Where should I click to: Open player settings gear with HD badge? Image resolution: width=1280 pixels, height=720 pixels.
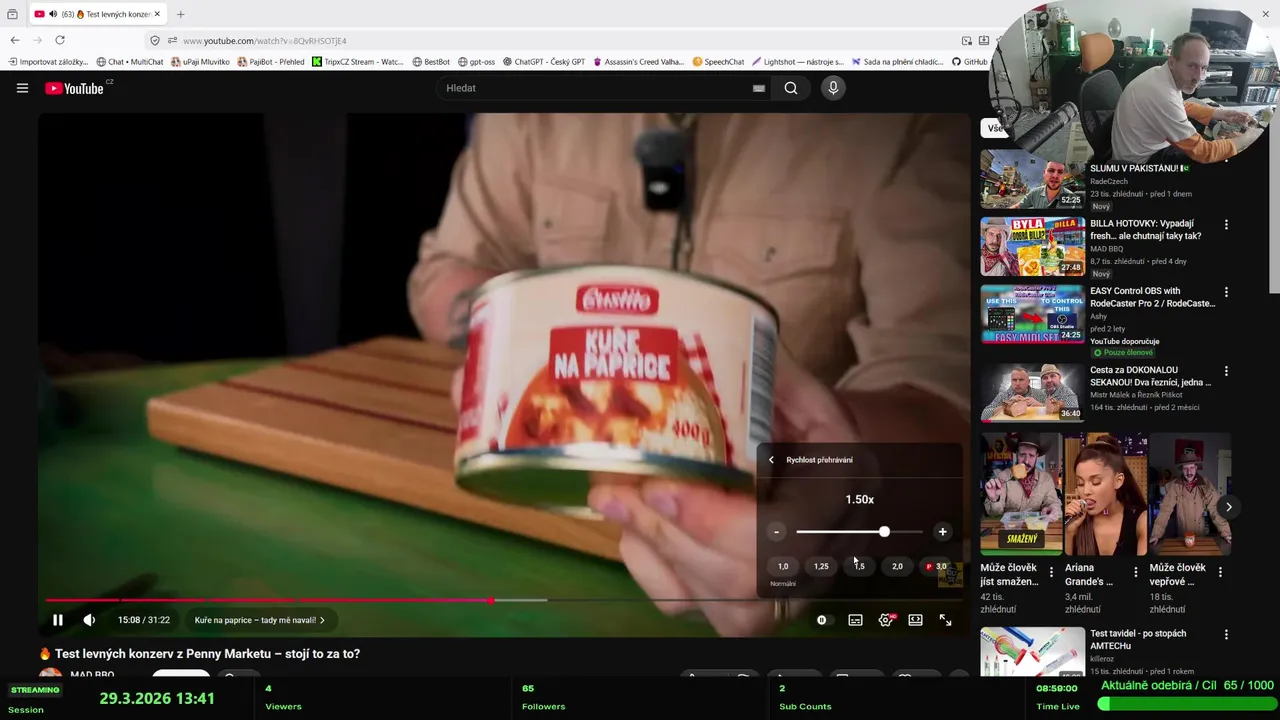886,620
